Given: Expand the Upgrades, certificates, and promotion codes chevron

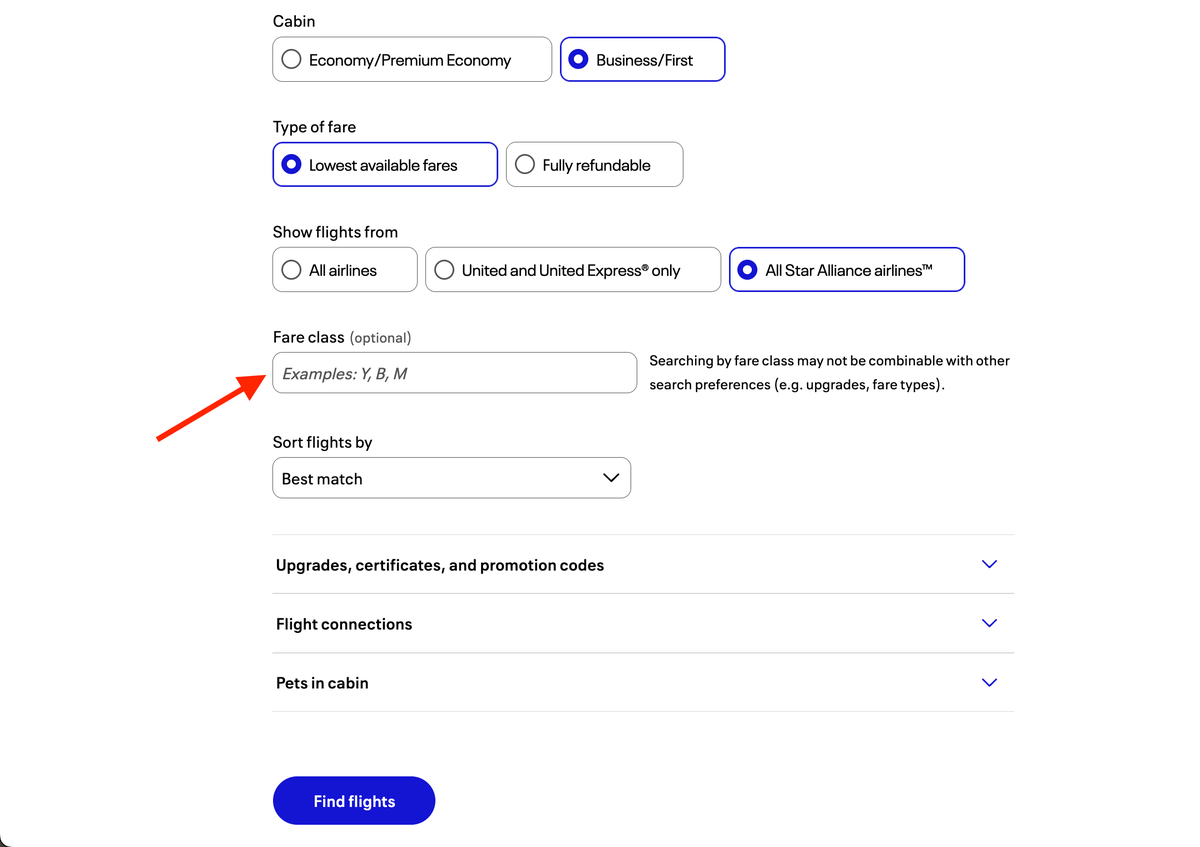Looking at the screenshot, I should [x=989, y=564].
